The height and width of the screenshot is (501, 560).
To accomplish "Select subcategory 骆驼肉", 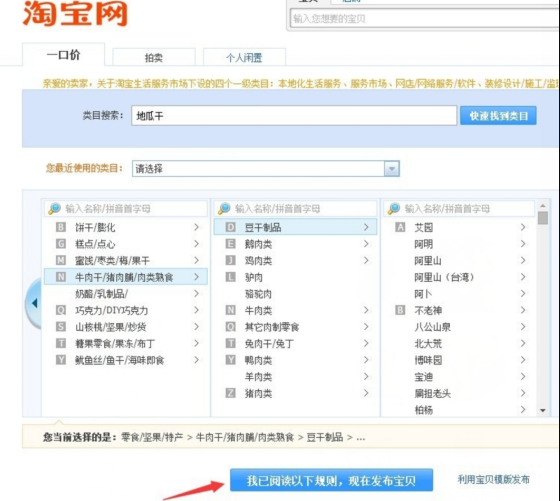I will click(295, 294).
